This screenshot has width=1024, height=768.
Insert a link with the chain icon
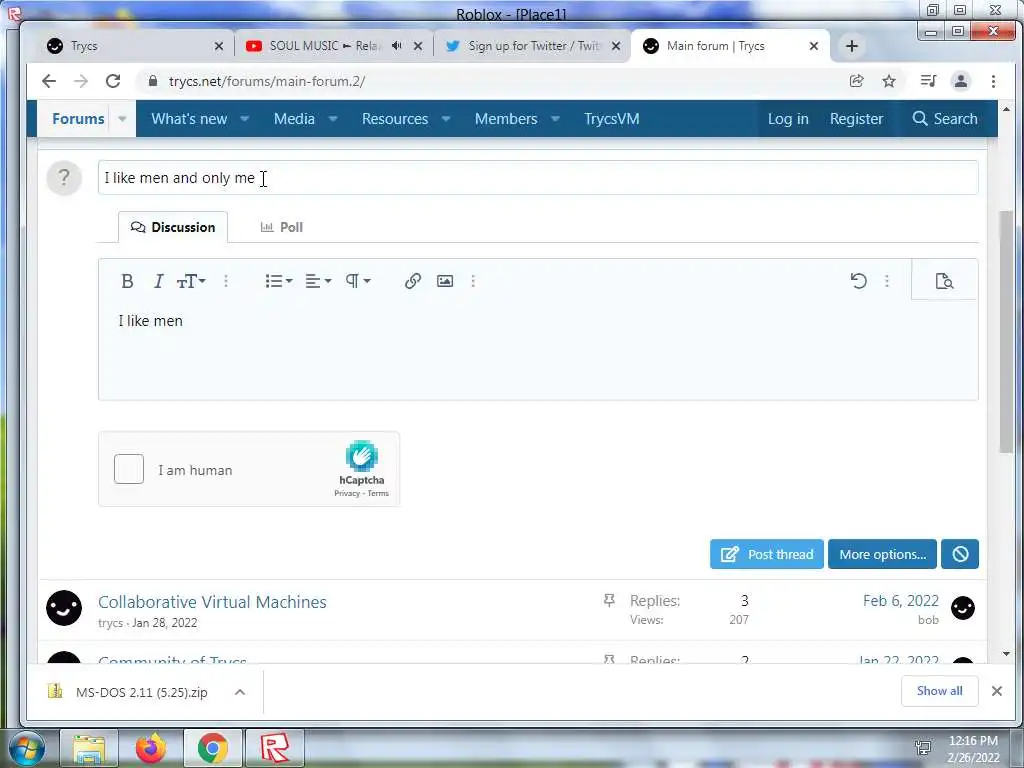(413, 281)
